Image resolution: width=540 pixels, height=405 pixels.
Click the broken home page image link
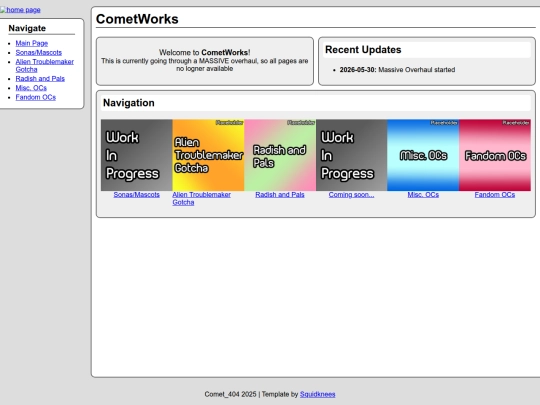(x=20, y=10)
